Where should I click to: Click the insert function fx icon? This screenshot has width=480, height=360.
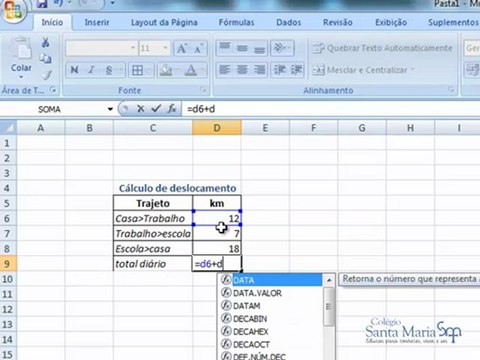click(172, 108)
